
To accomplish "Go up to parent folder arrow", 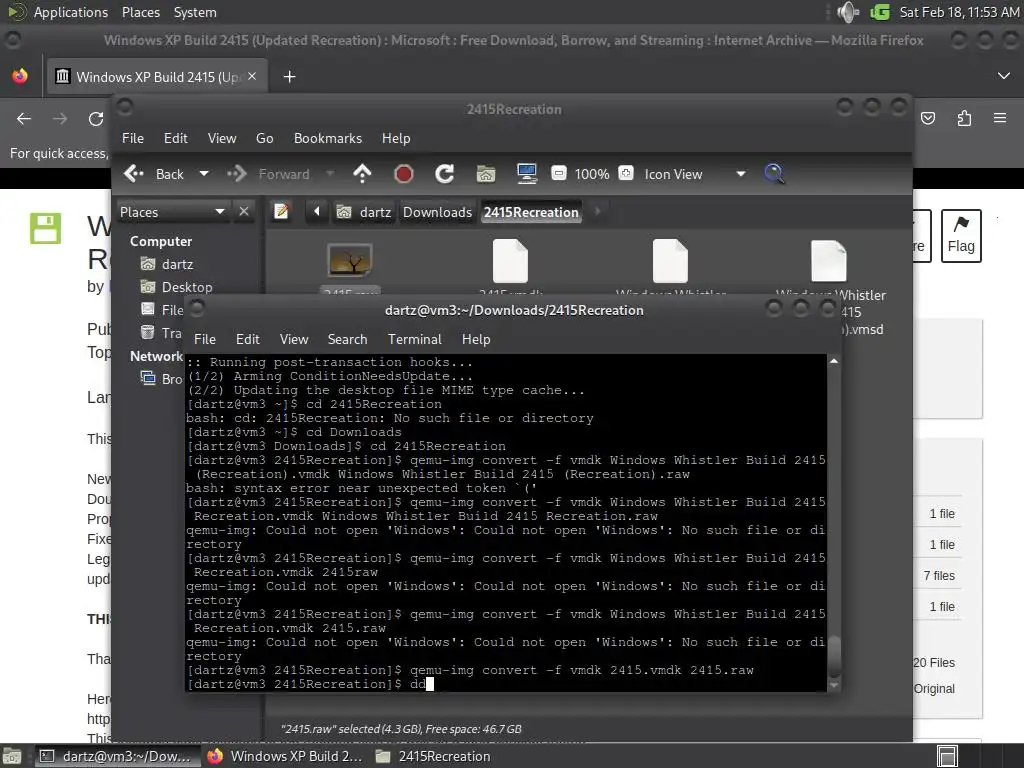I will 362,174.
